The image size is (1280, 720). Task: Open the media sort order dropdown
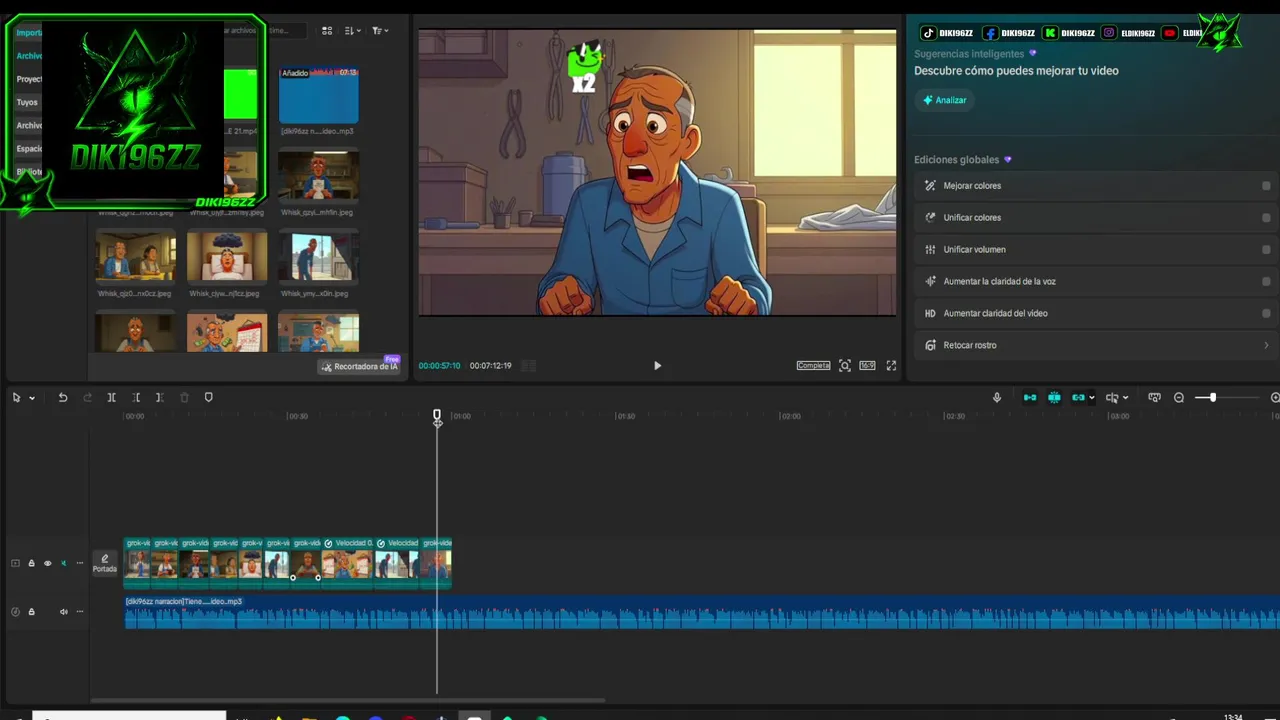pyautogui.click(x=353, y=31)
